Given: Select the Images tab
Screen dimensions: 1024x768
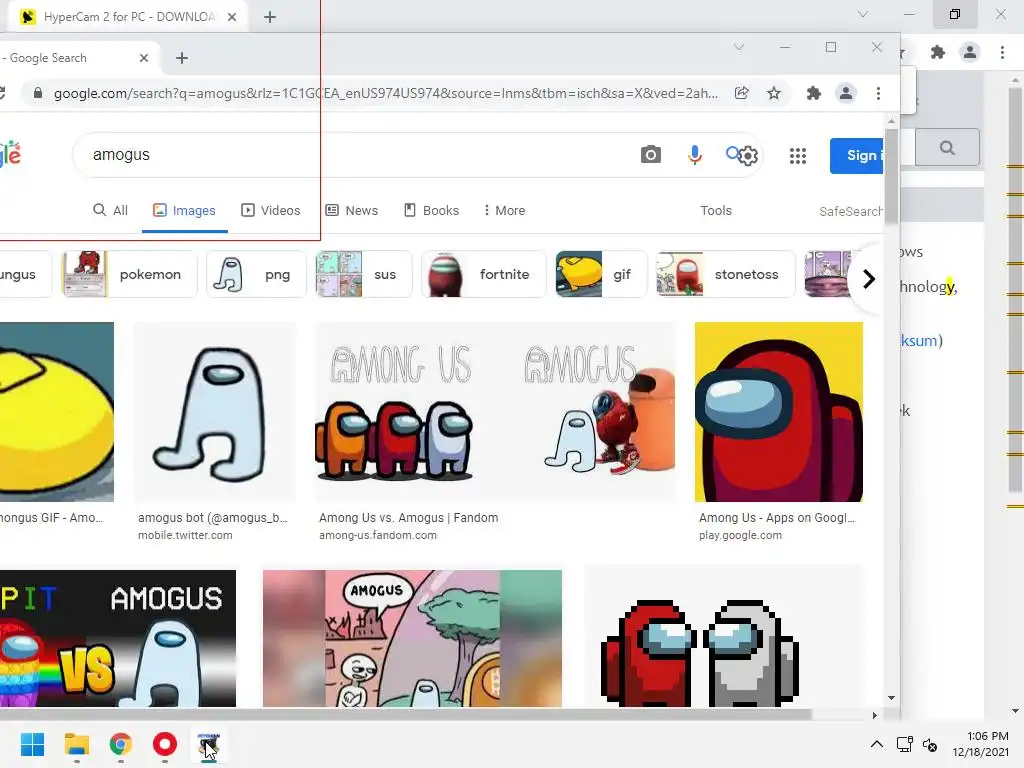Looking at the screenshot, I should point(184,210).
